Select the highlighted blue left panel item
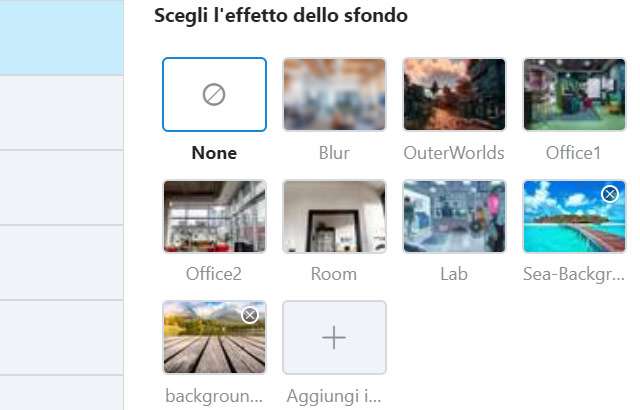640x410 pixels. point(61,37)
